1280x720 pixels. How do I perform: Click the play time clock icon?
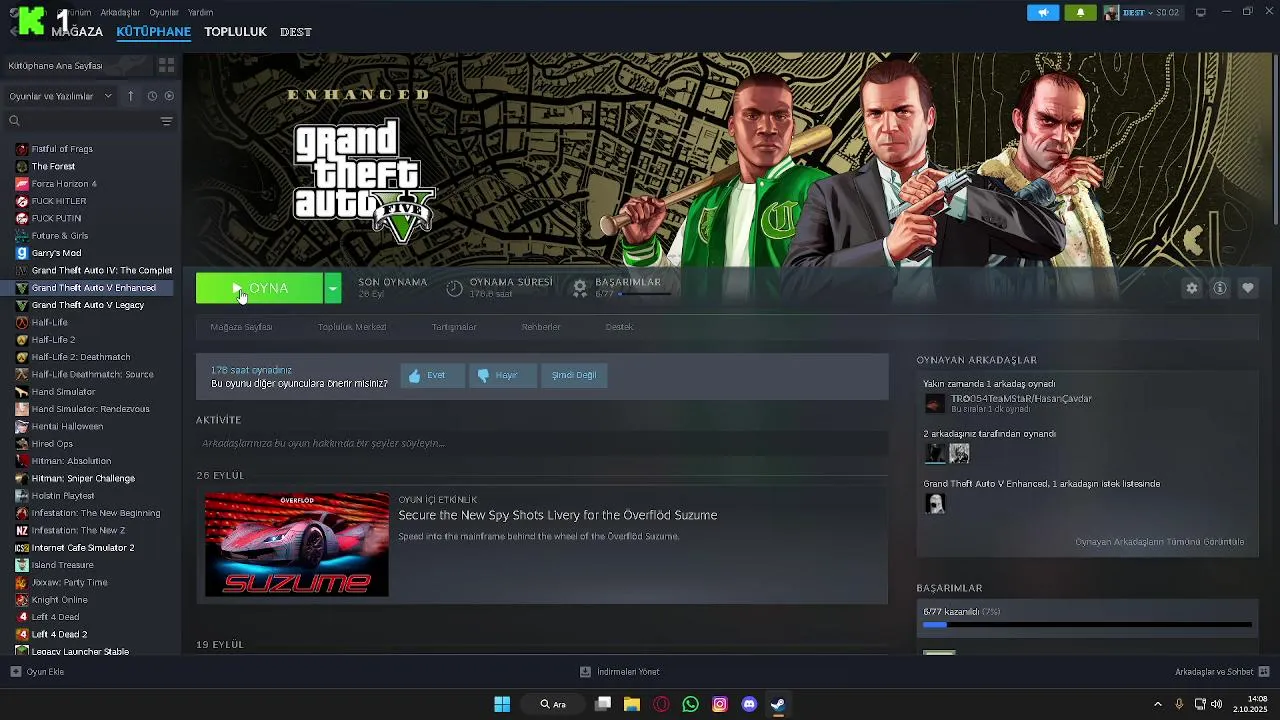pos(454,288)
